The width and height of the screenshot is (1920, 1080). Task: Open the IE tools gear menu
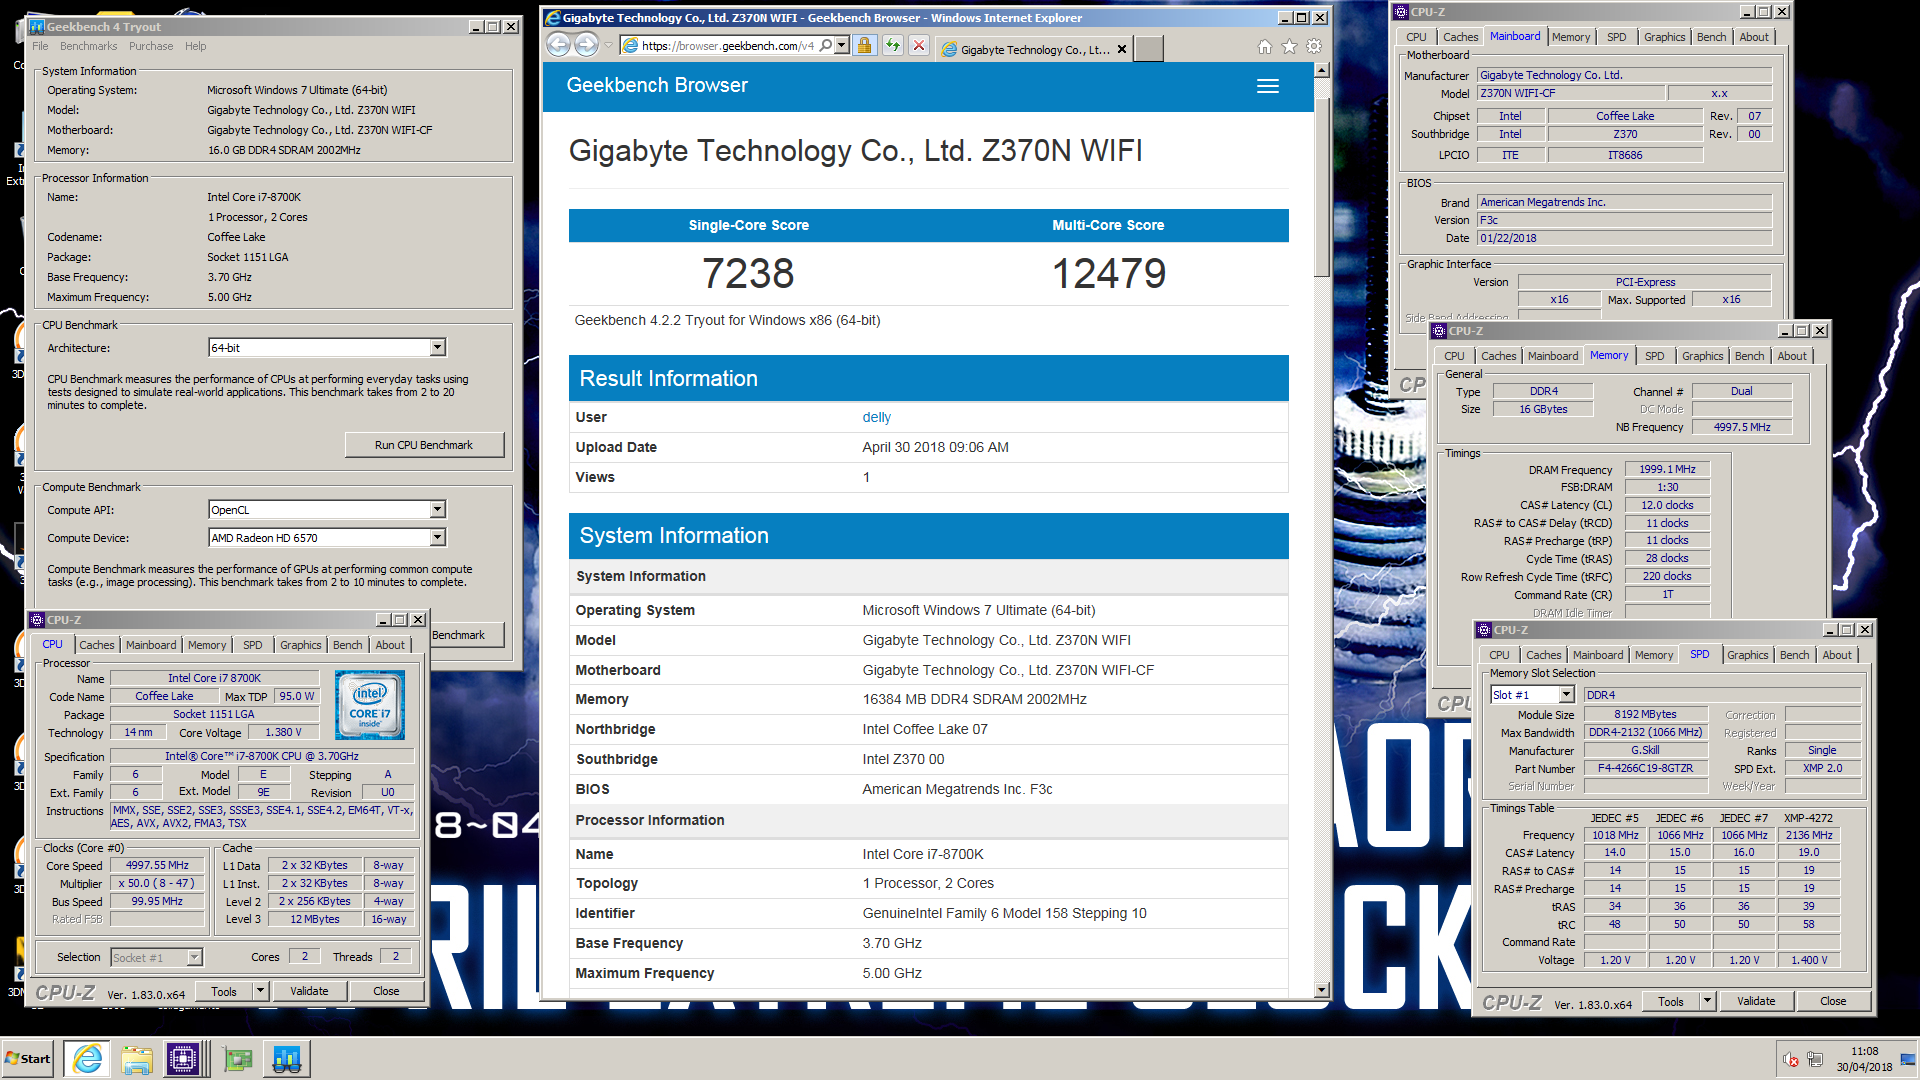(1314, 47)
